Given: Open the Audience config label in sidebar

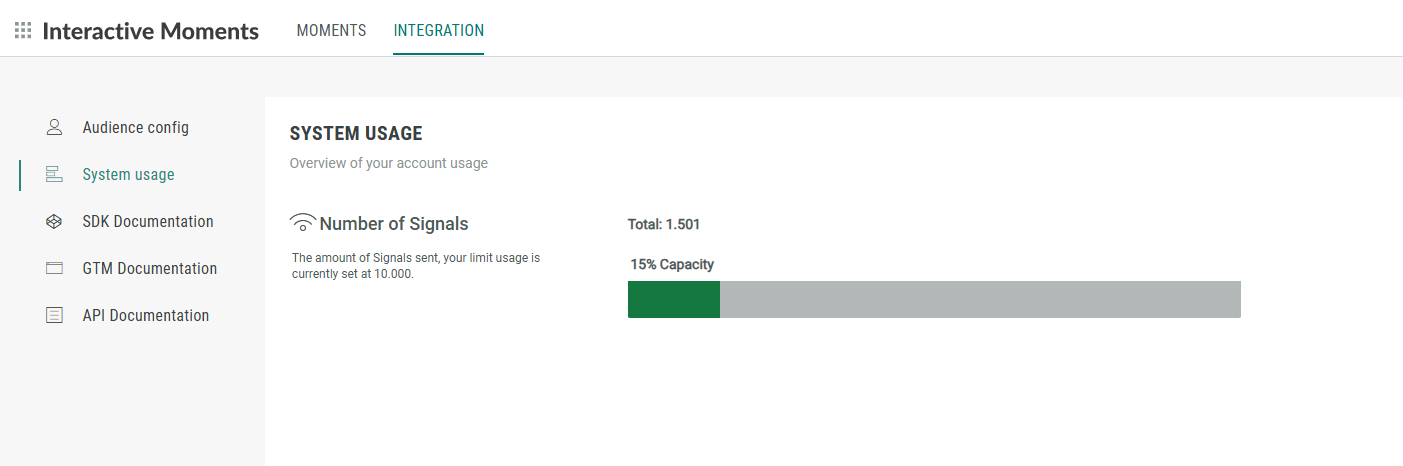Looking at the screenshot, I should pos(135,128).
